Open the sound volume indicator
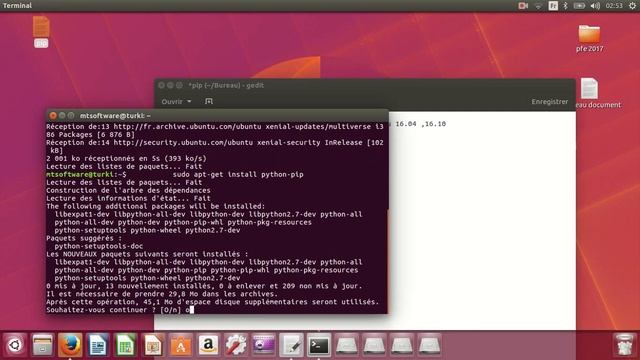The width and height of the screenshot is (640, 360). 595,6
